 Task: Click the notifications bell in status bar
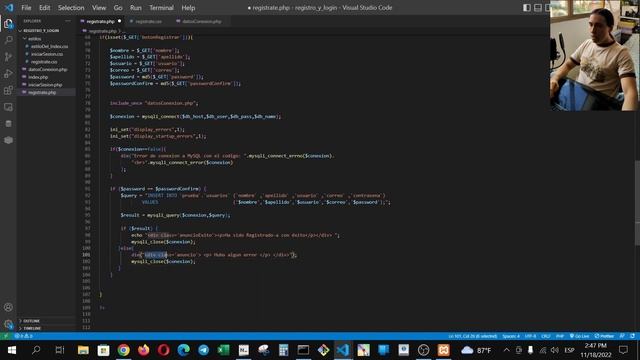[x=632, y=336]
